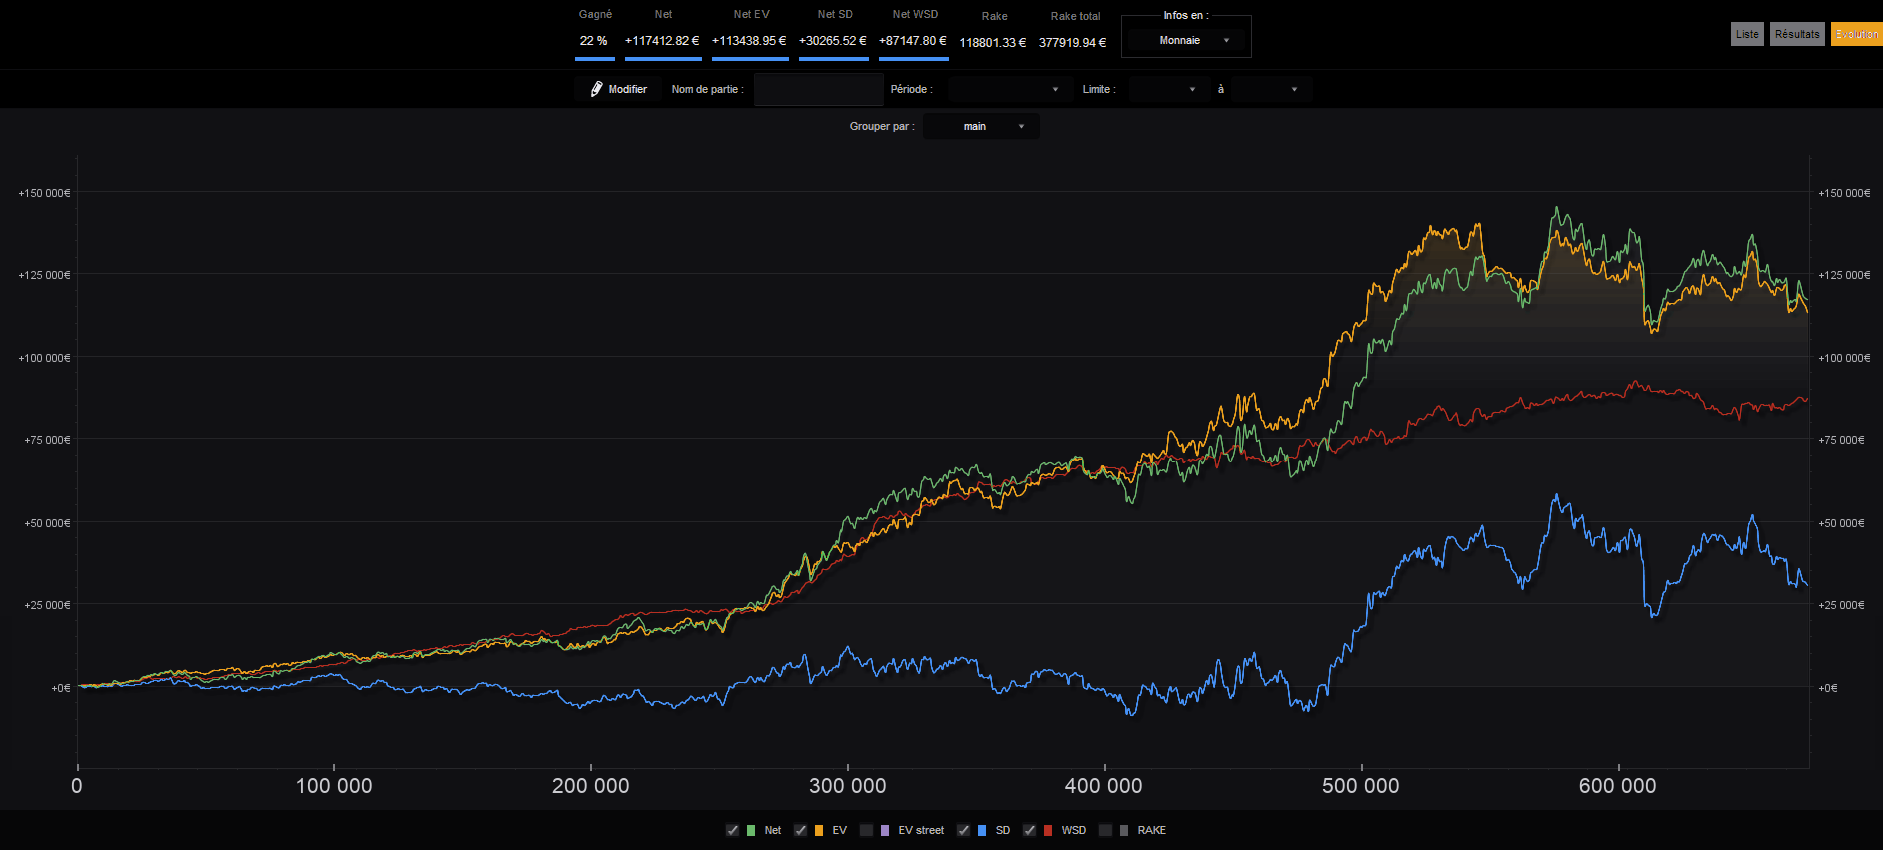Open the Limite upper bound dropdown after 'à'
This screenshot has height=850, width=1883.
tap(1269, 89)
